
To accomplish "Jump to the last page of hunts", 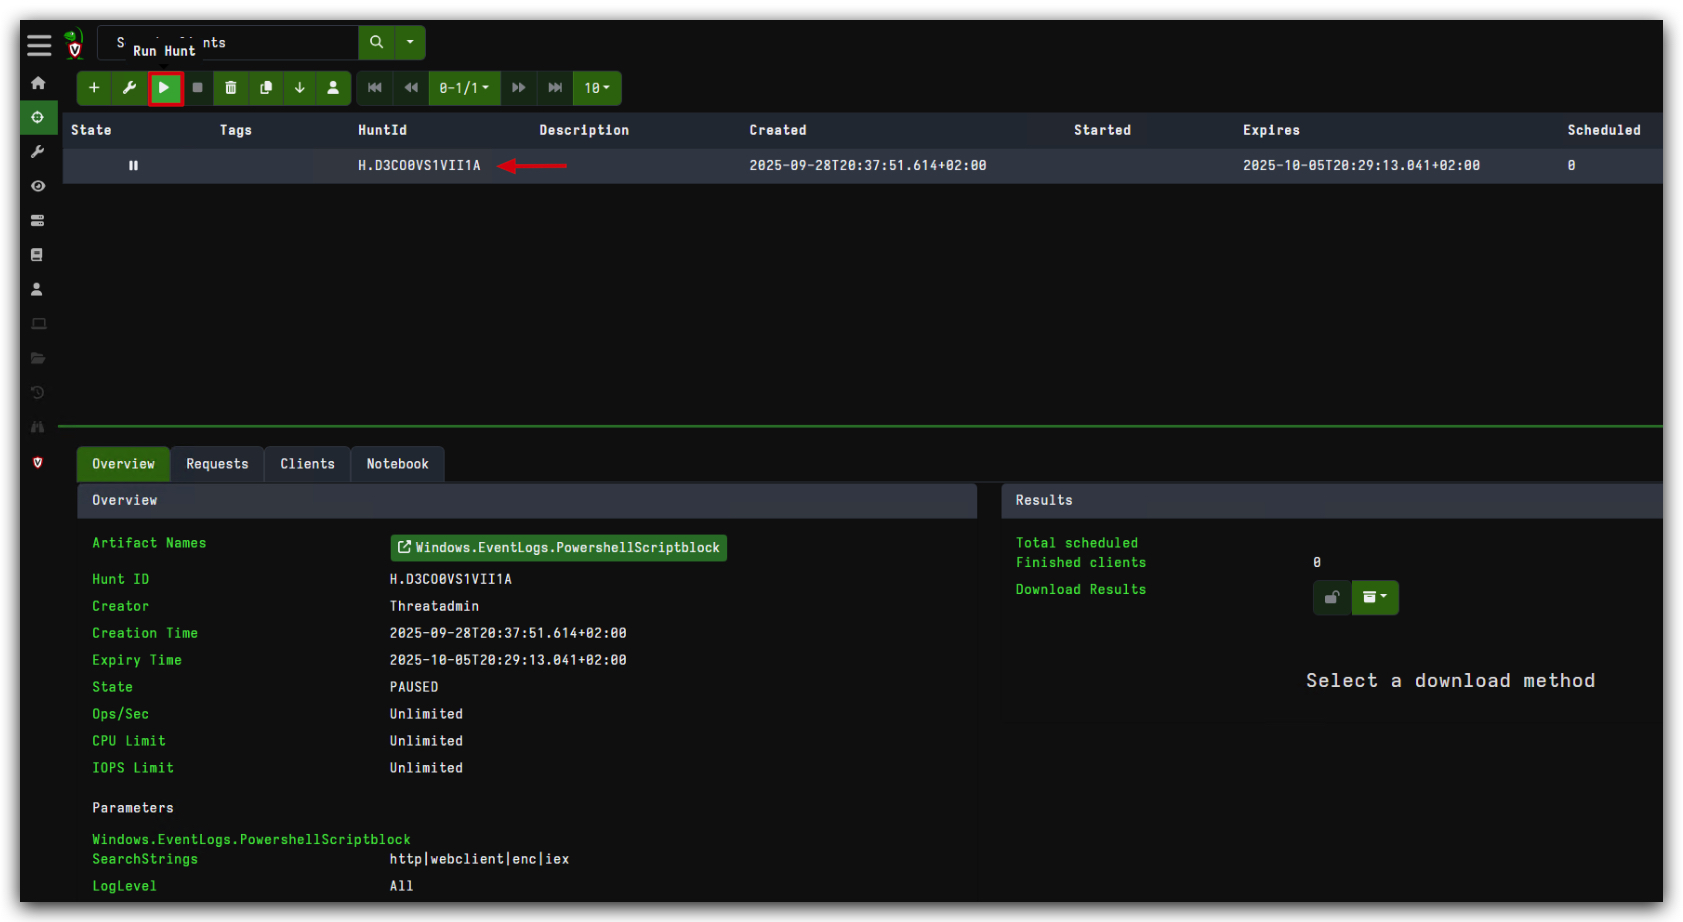I will [555, 88].
